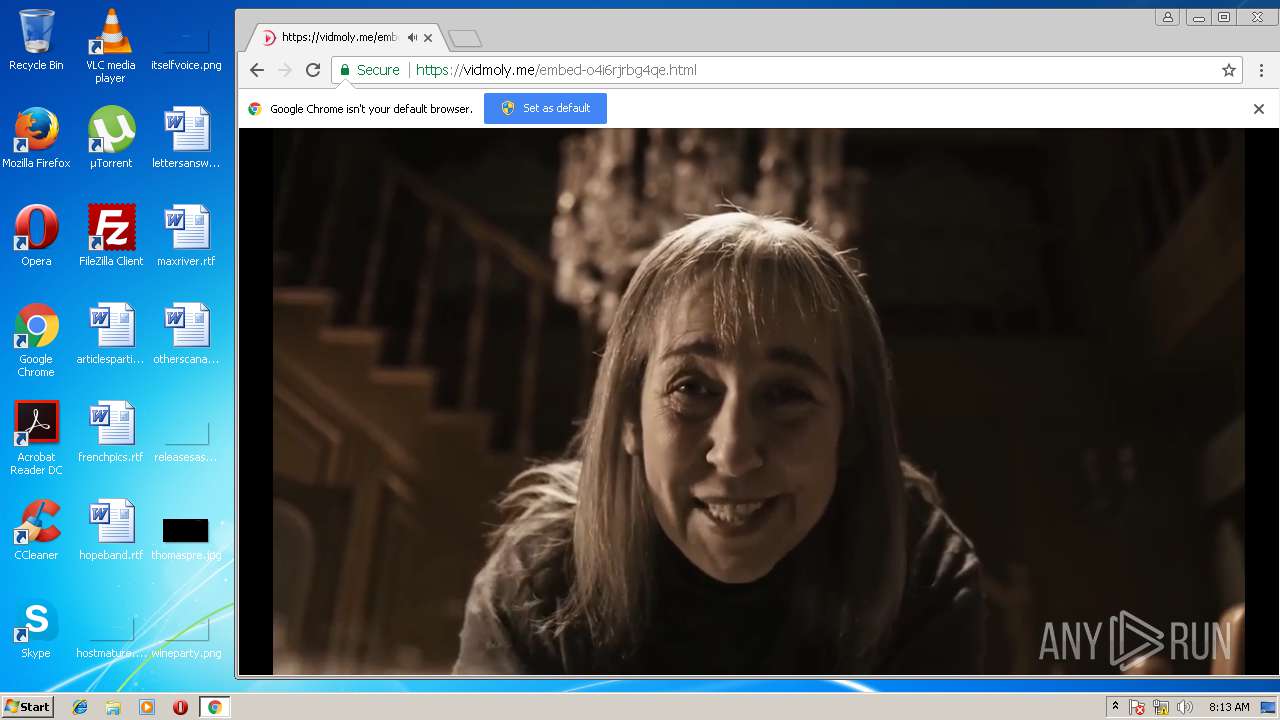Click the browser reload button
This screenshot has width=1280, height=720.
(x=313, y=70)
